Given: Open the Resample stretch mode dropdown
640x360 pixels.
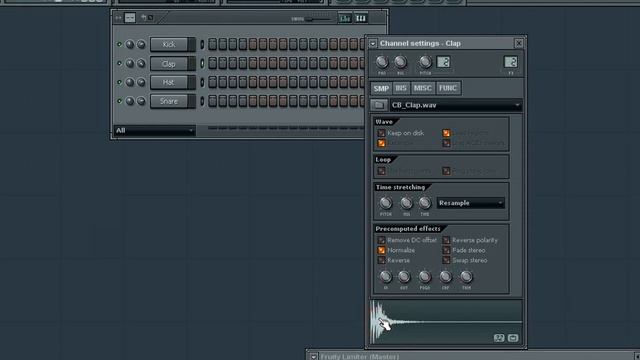Looking at the screenshot, I should [471, 203].
